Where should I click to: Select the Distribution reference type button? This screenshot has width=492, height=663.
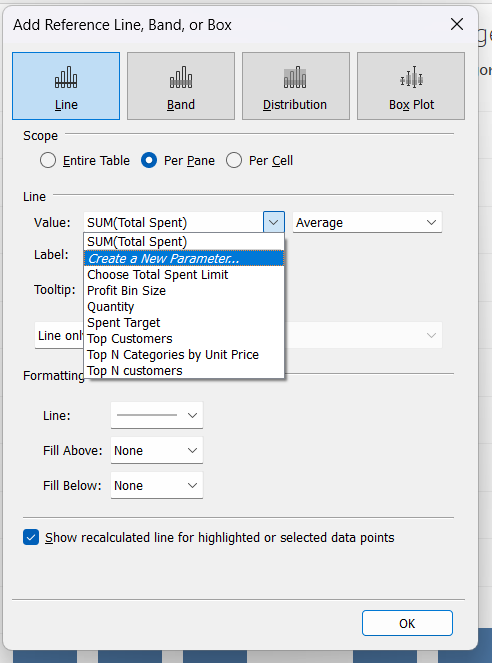tap(296, 86)
